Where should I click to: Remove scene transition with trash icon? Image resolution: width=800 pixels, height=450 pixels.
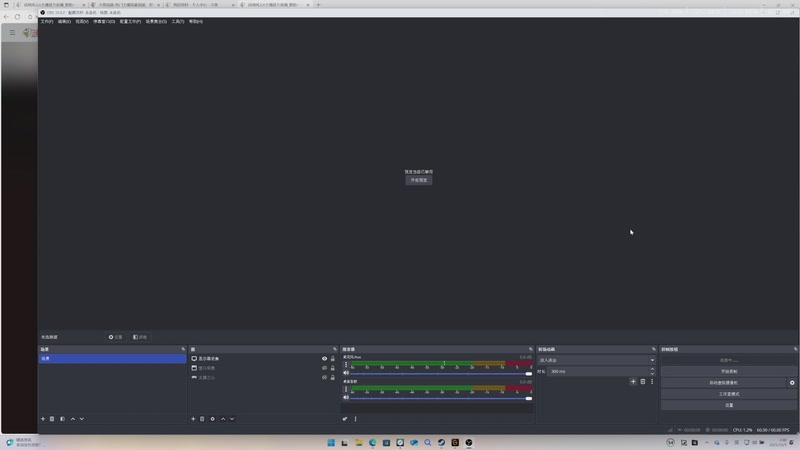pos(643,382)
